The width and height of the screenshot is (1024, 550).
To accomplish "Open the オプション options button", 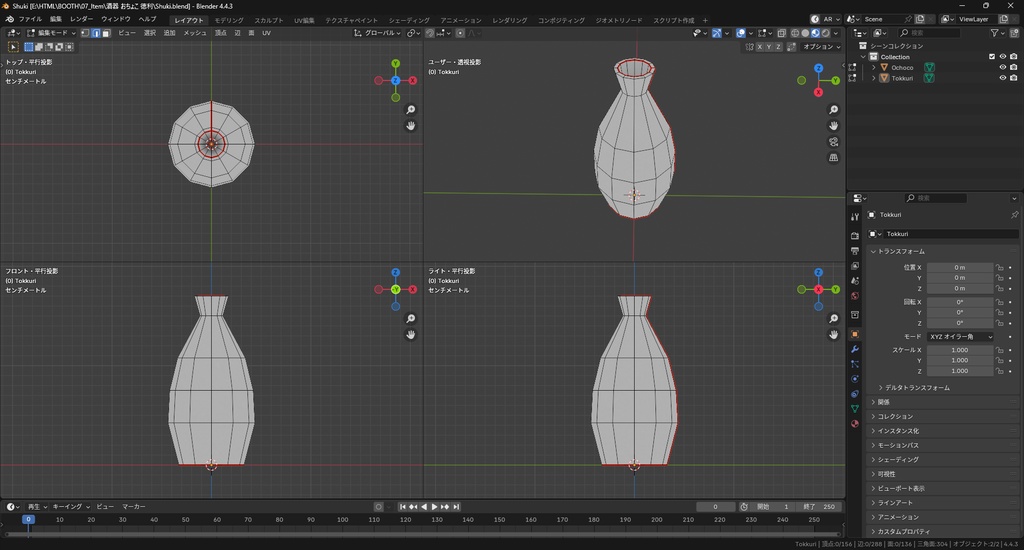I will tap(819, 47).
